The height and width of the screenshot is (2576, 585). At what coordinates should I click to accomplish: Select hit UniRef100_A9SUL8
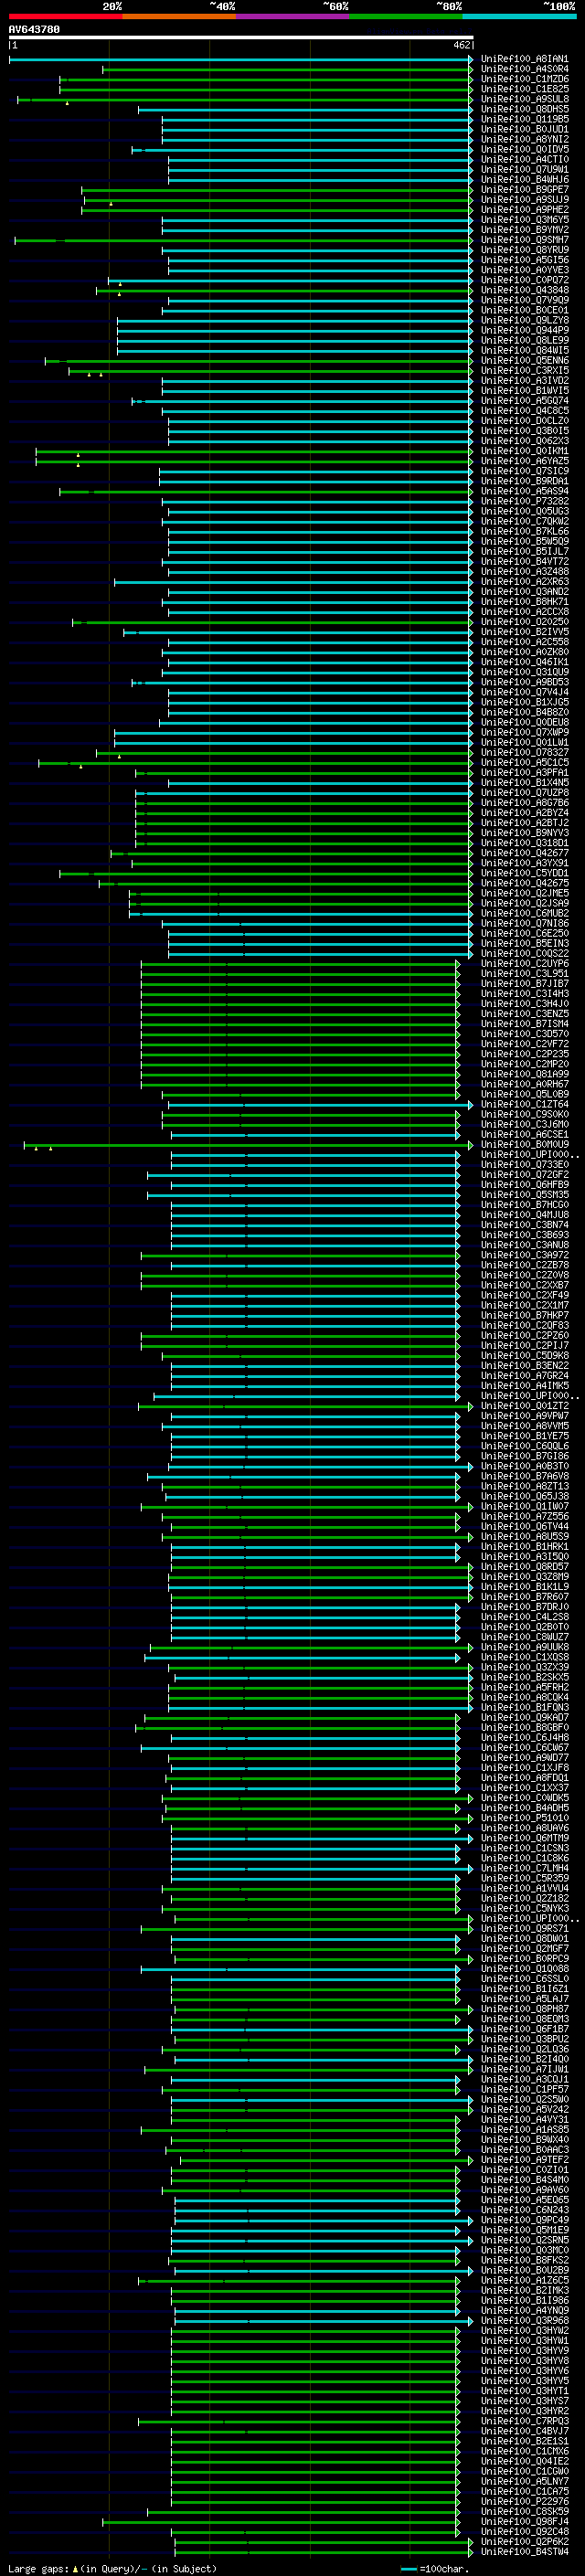point(525,99)
